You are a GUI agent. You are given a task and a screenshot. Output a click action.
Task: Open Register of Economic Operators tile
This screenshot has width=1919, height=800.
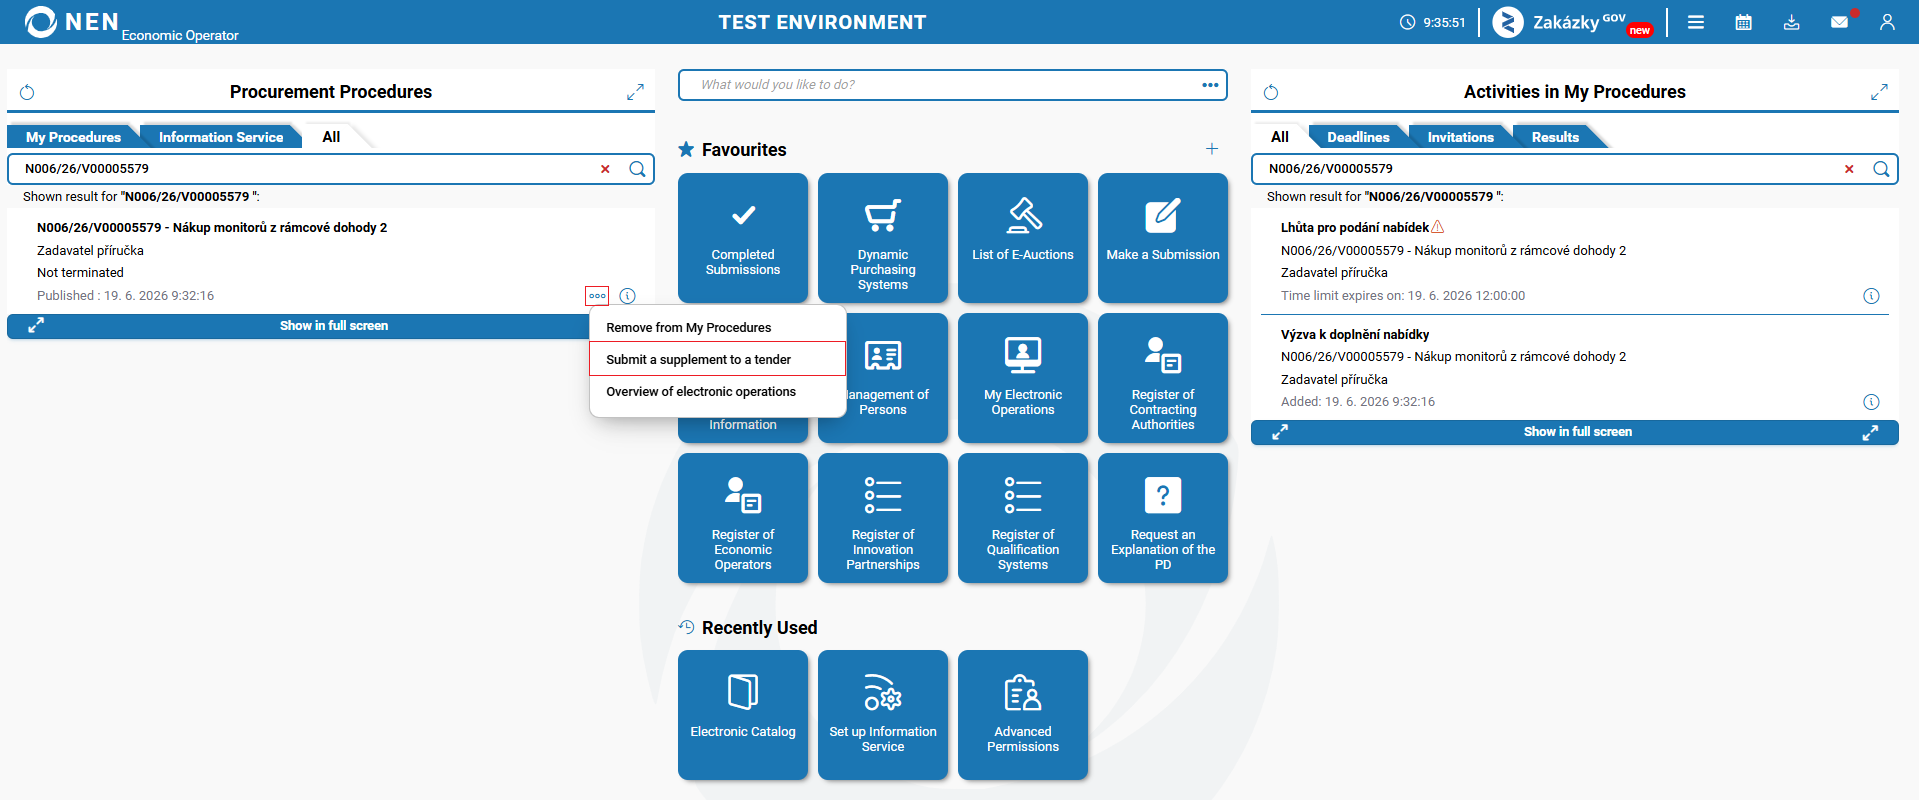743,518
